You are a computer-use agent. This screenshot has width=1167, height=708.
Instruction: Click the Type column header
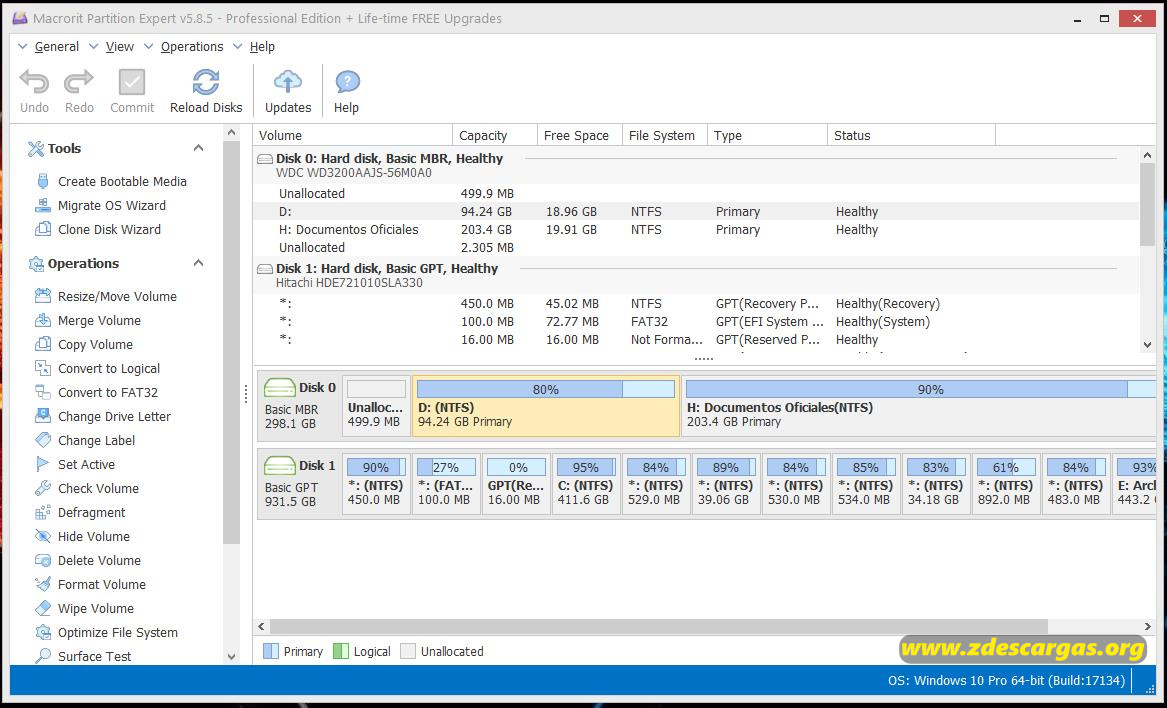767,135
